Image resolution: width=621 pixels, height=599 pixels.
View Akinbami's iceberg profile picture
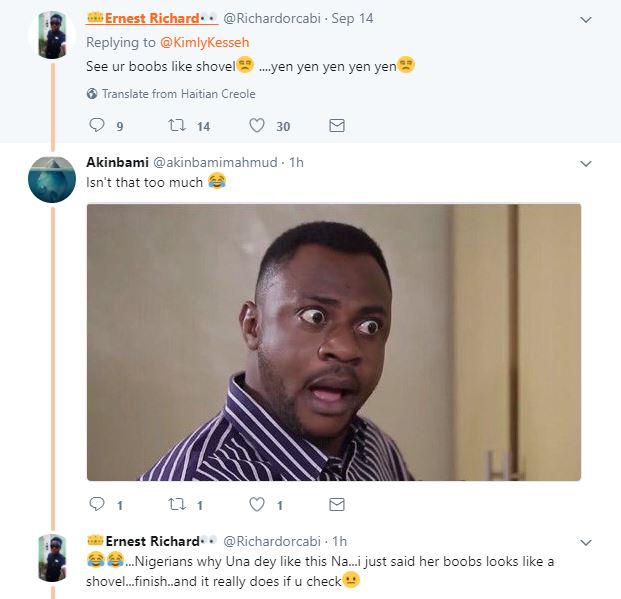pyautogui.click(x=52, y=180)
